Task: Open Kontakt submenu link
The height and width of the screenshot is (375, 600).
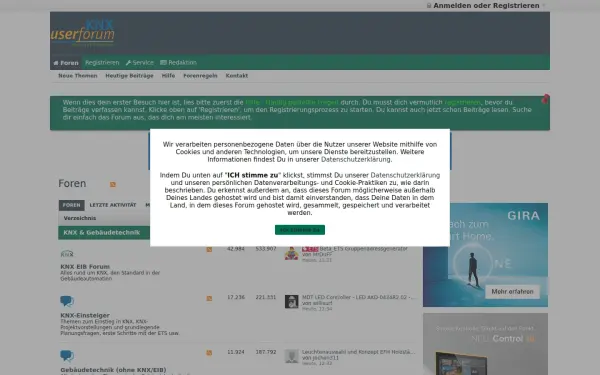Action: pyautogui.click(x=236, y=76)
